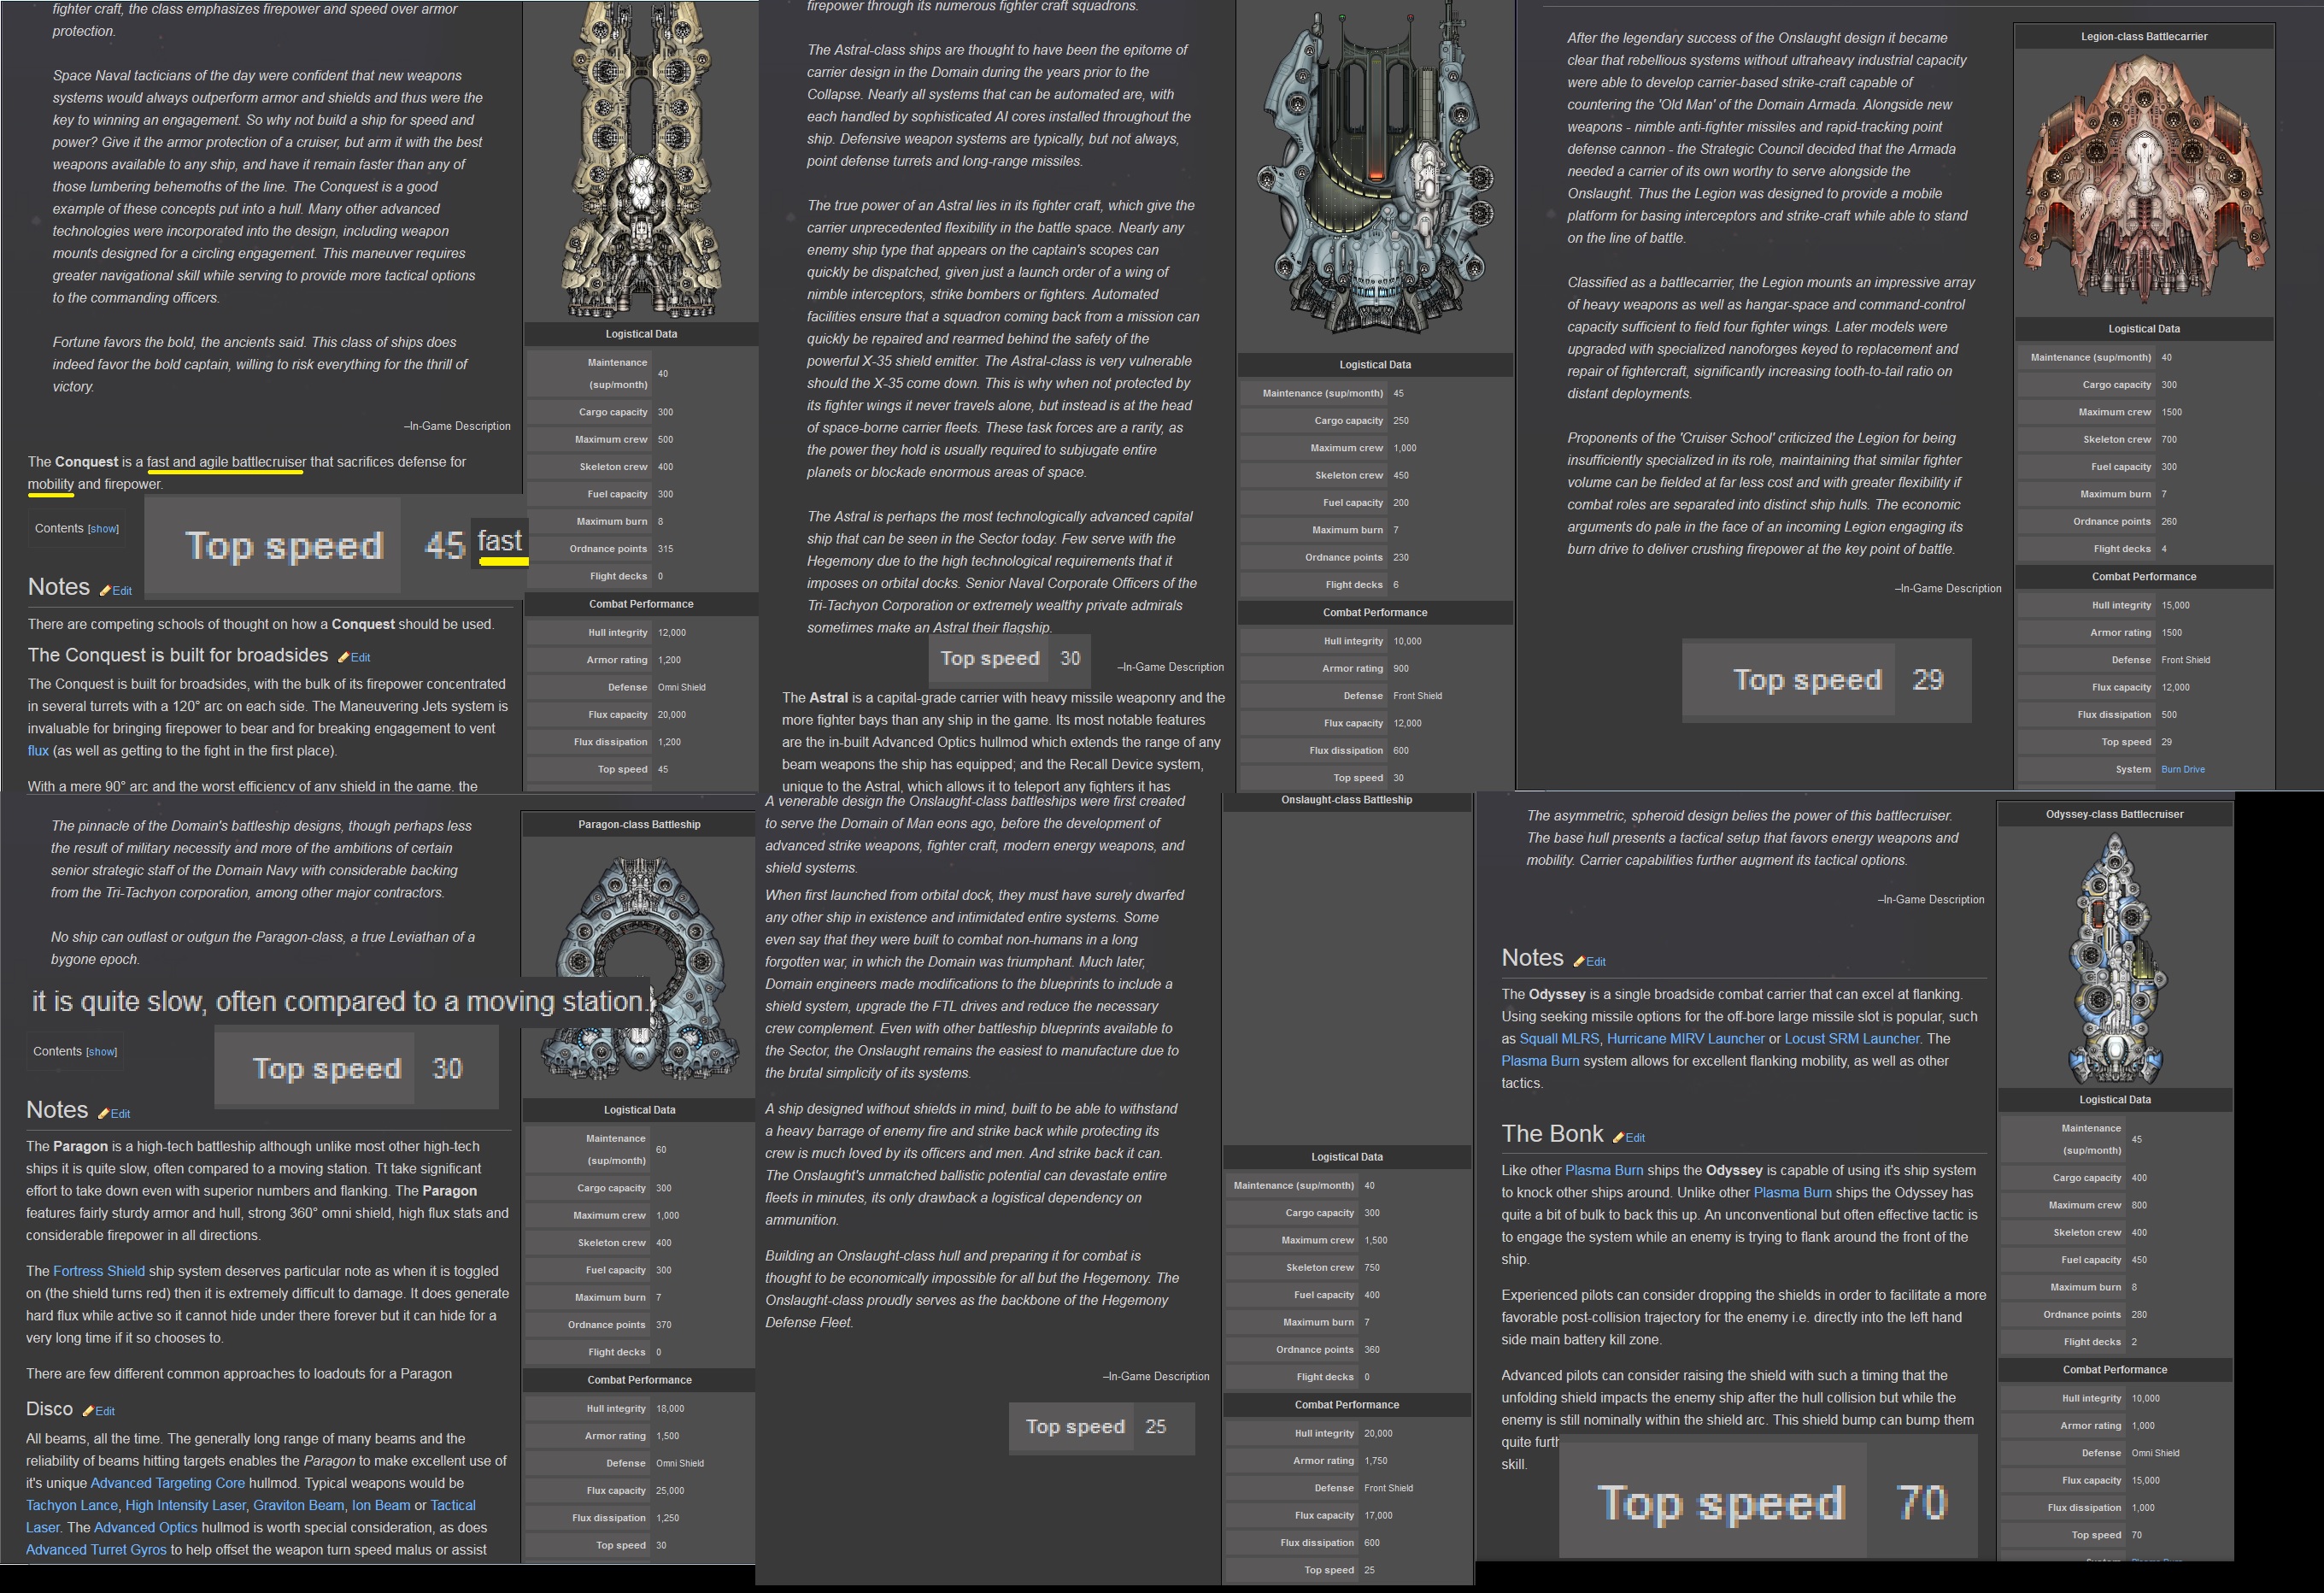This screenshot has height=1593, width=2324.
Task: Open the Fortress Shield link
Action: (x=99, y=1271)
